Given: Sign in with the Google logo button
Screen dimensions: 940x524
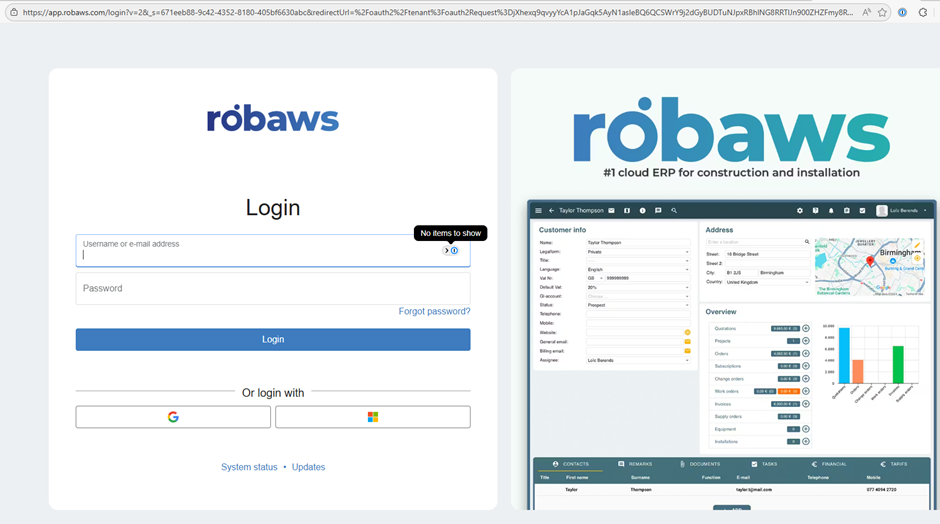Looking at the screenshot, I should [x=173, y=417].
